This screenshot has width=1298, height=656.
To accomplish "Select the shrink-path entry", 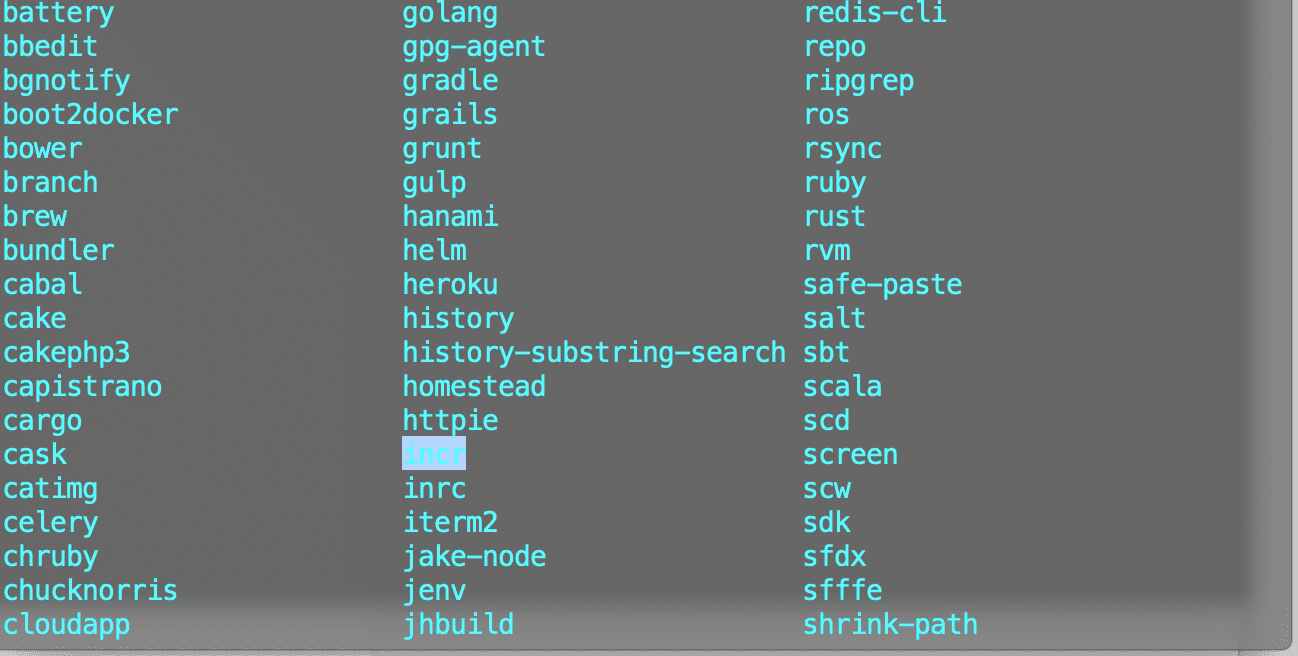I will pos(891,625).
